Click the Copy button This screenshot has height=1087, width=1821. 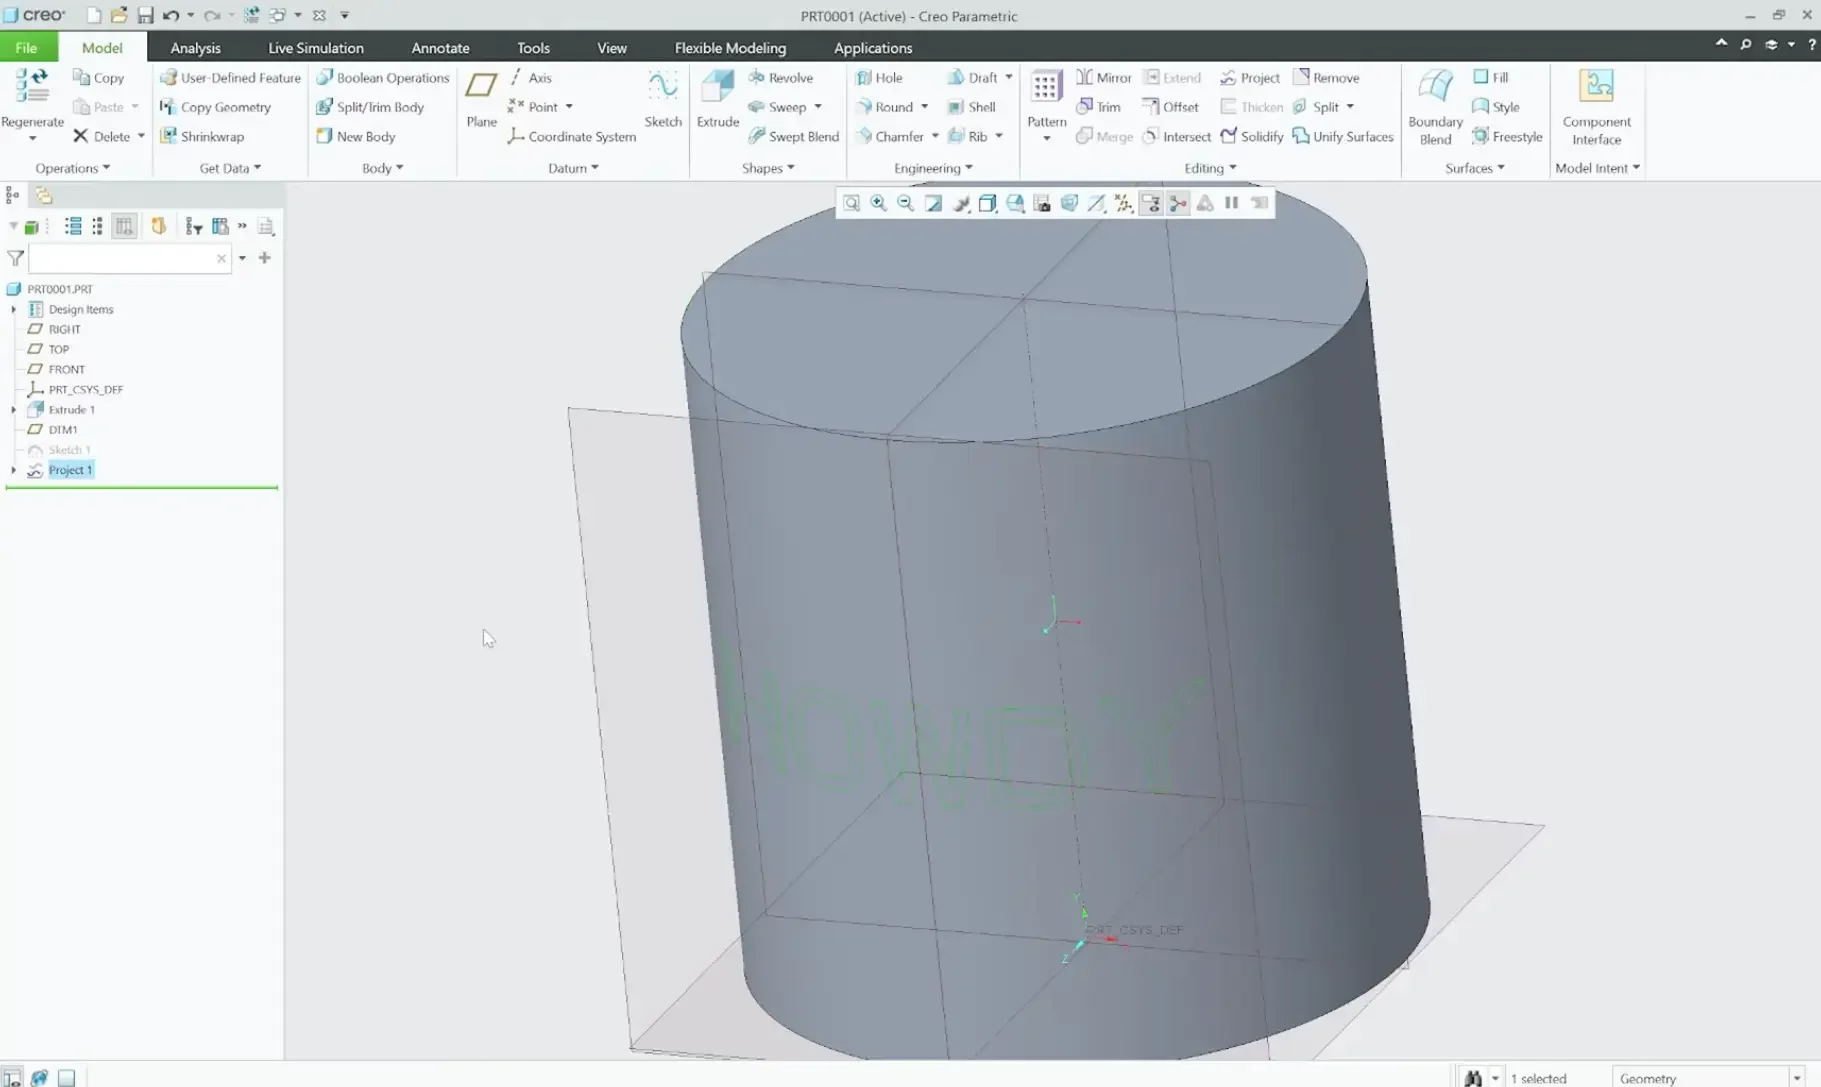99,77
